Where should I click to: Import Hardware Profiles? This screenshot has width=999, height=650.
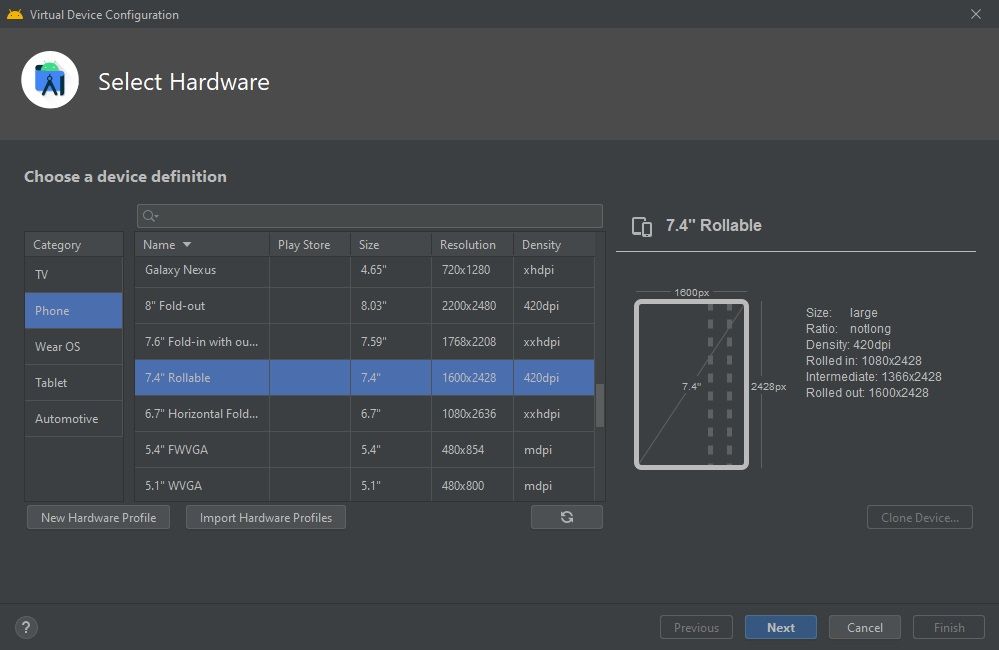click(x=265, y=516)
